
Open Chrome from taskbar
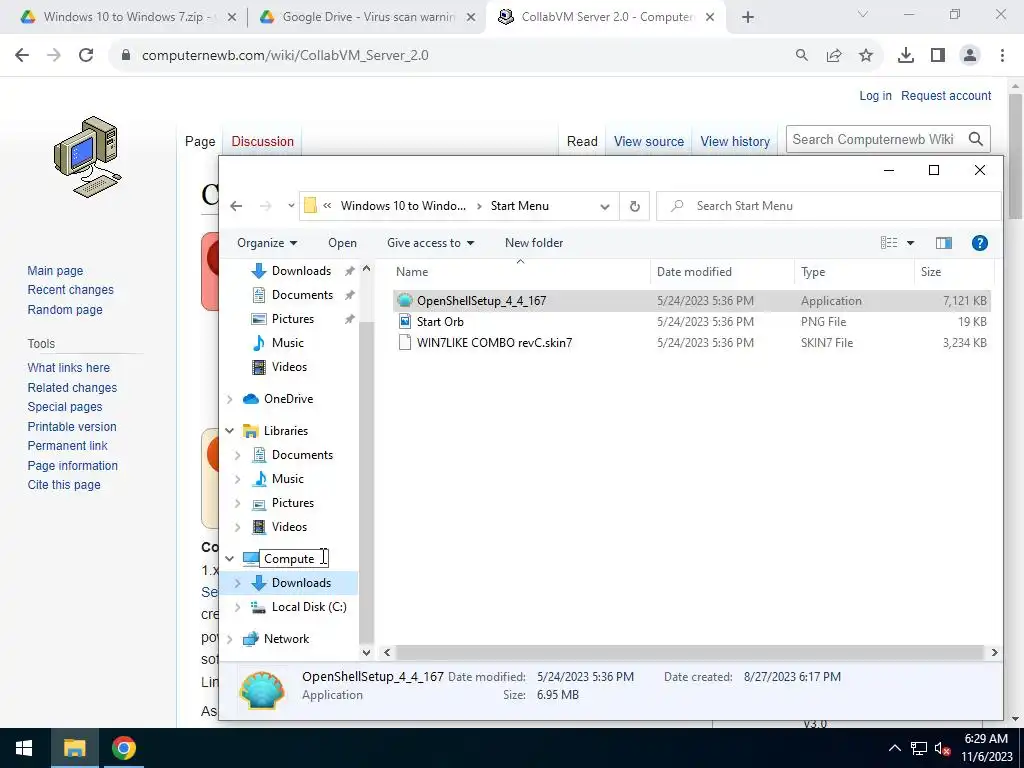[x=123, y=748]
